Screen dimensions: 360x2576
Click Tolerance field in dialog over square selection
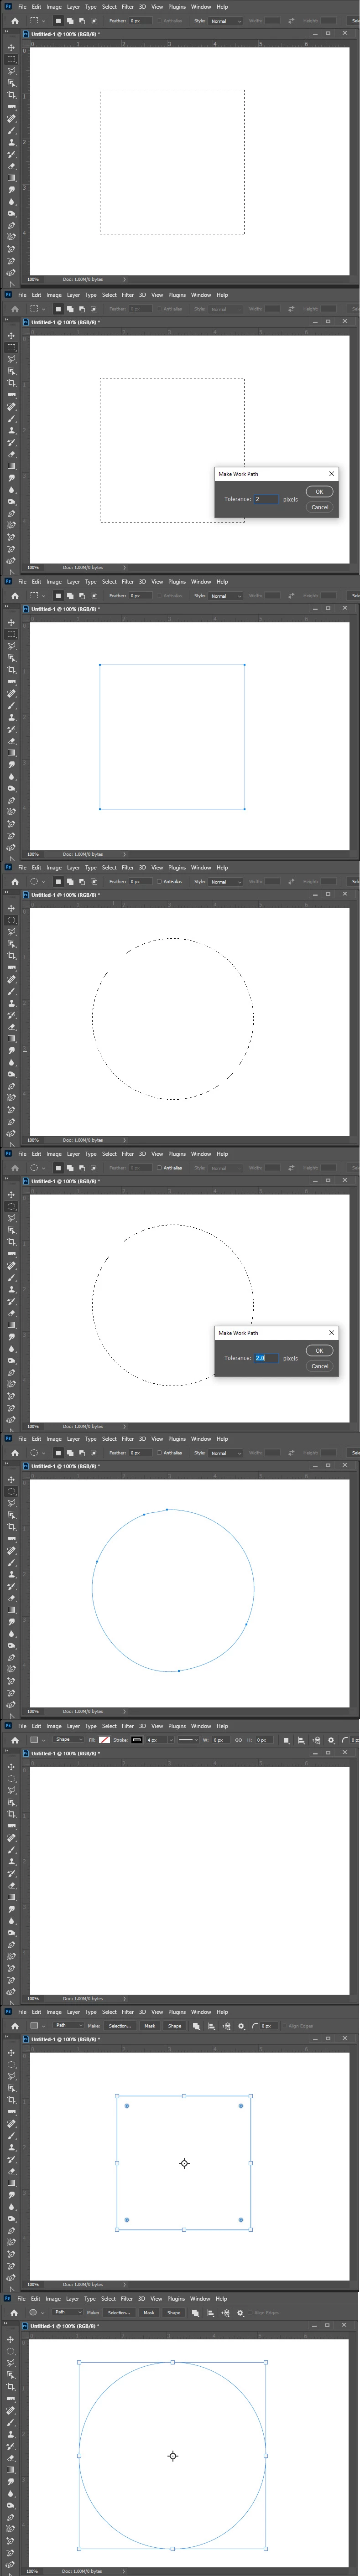tap(266, 499)
